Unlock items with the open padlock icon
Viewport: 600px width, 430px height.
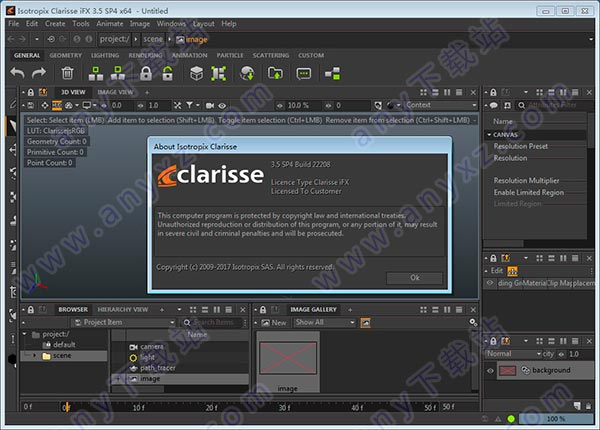pos(168,73)
